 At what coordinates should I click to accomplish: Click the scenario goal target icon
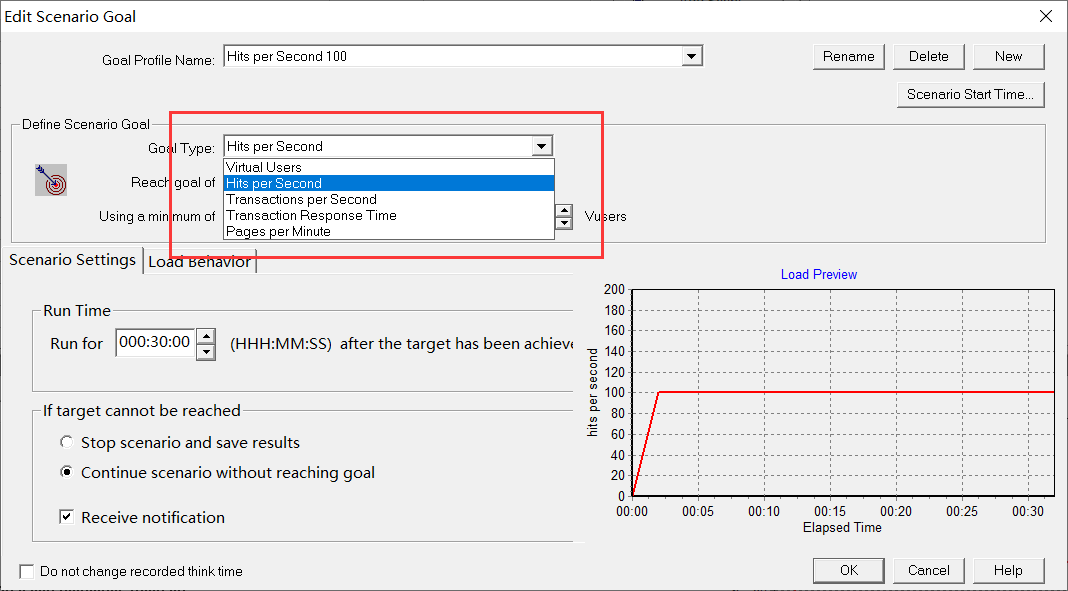click(51, 180)
